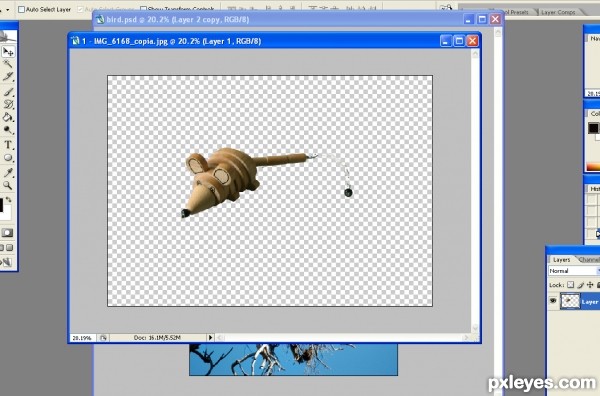
Task: Lock transparent pixels in the Layers panel
Action: tap(570, 285)
